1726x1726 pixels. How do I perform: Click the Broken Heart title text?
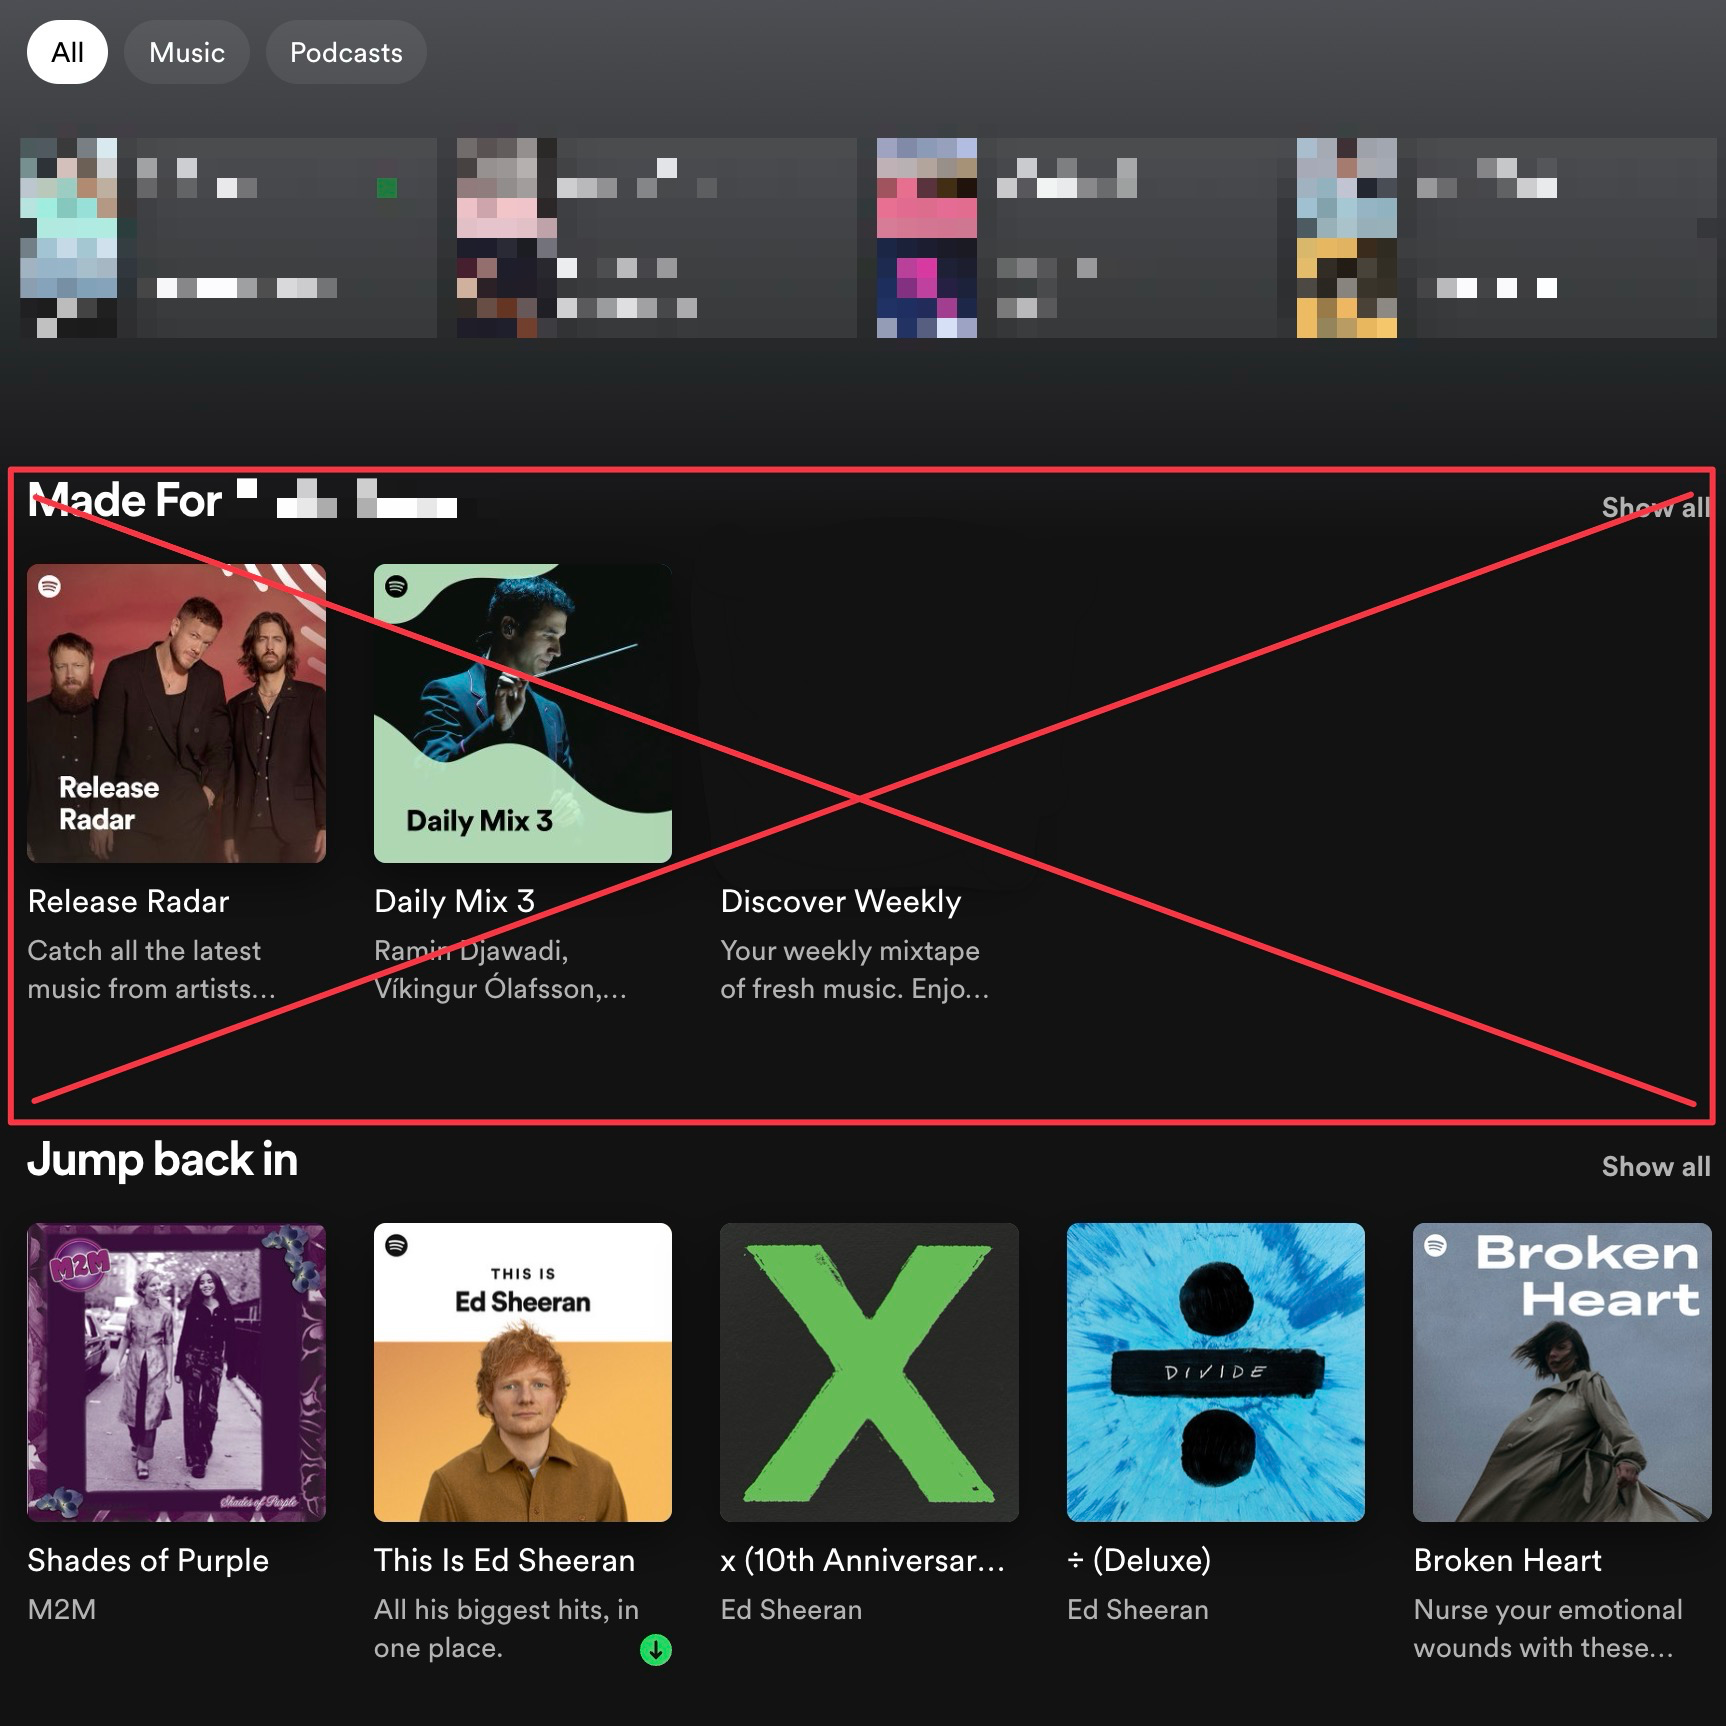click(x=1507, y=1560)
